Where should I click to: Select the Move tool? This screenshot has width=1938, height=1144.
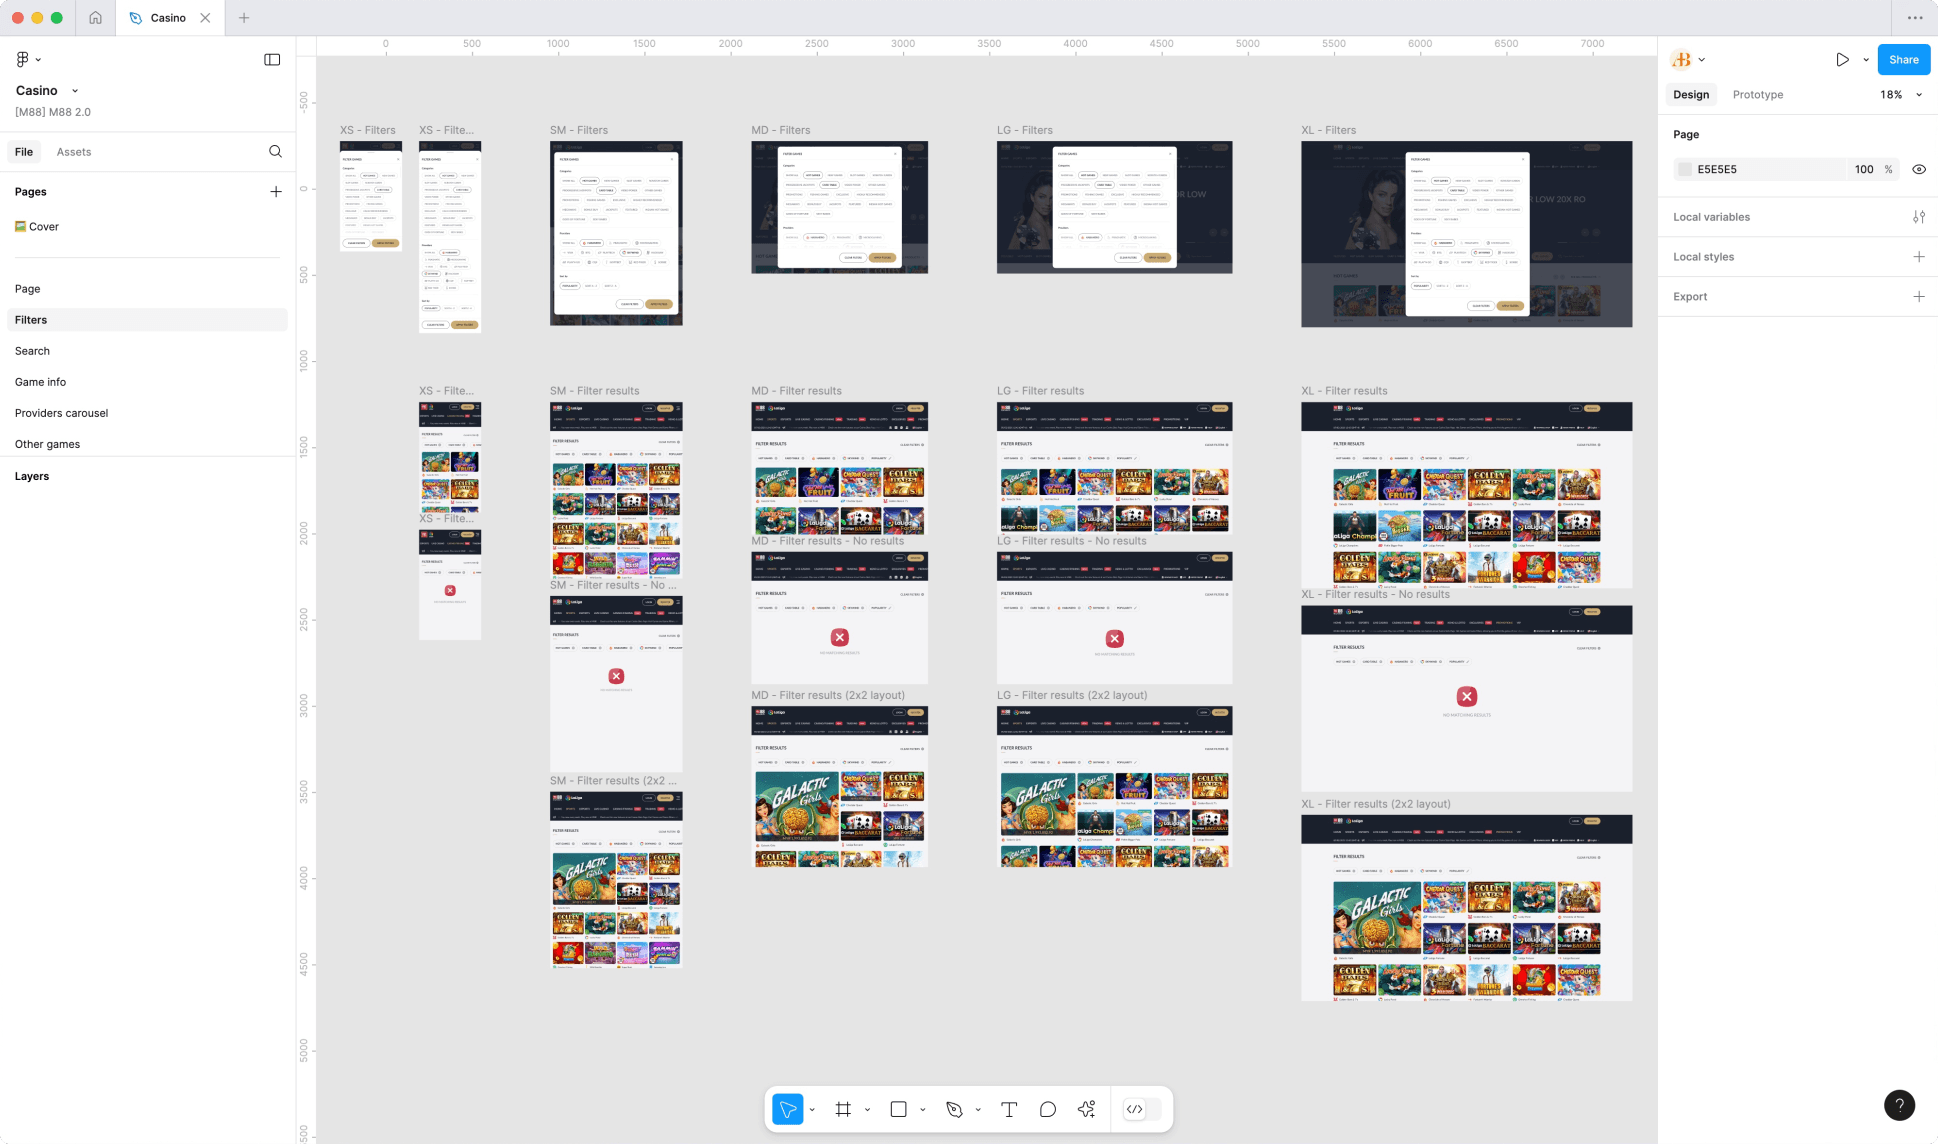point(789,1108)
